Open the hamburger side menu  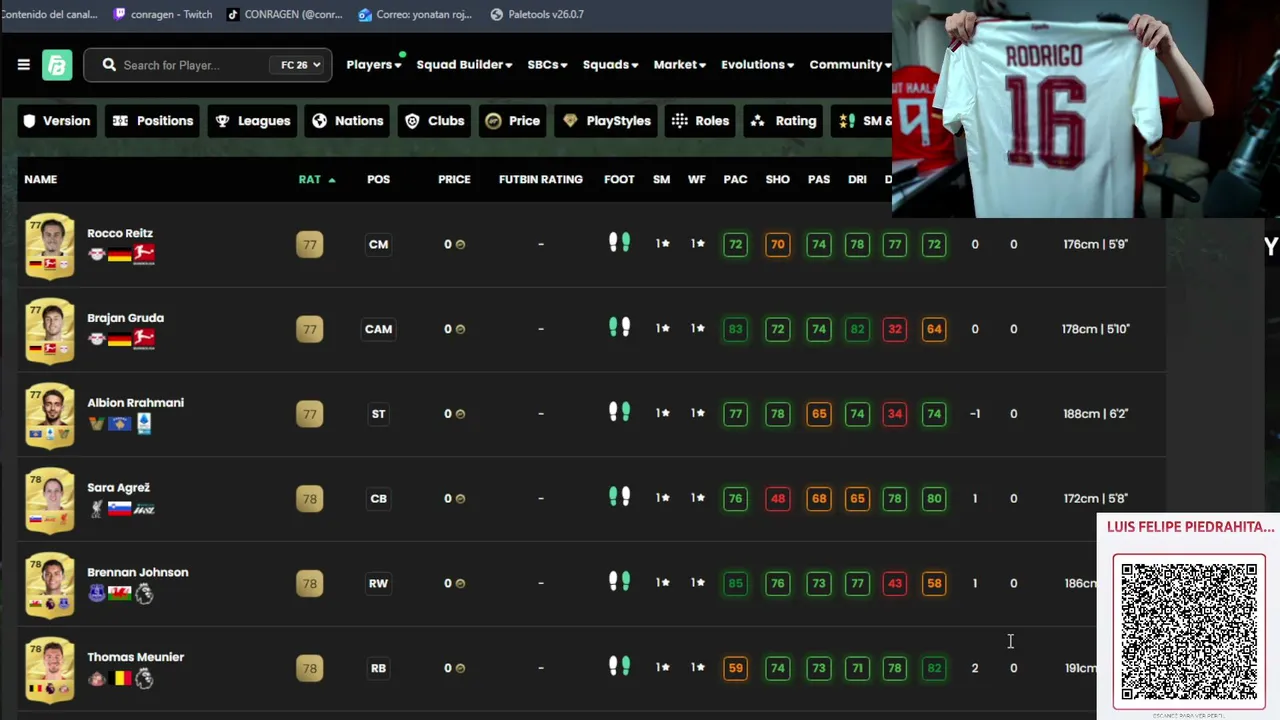pyautogui.click(x=23, y=65)
